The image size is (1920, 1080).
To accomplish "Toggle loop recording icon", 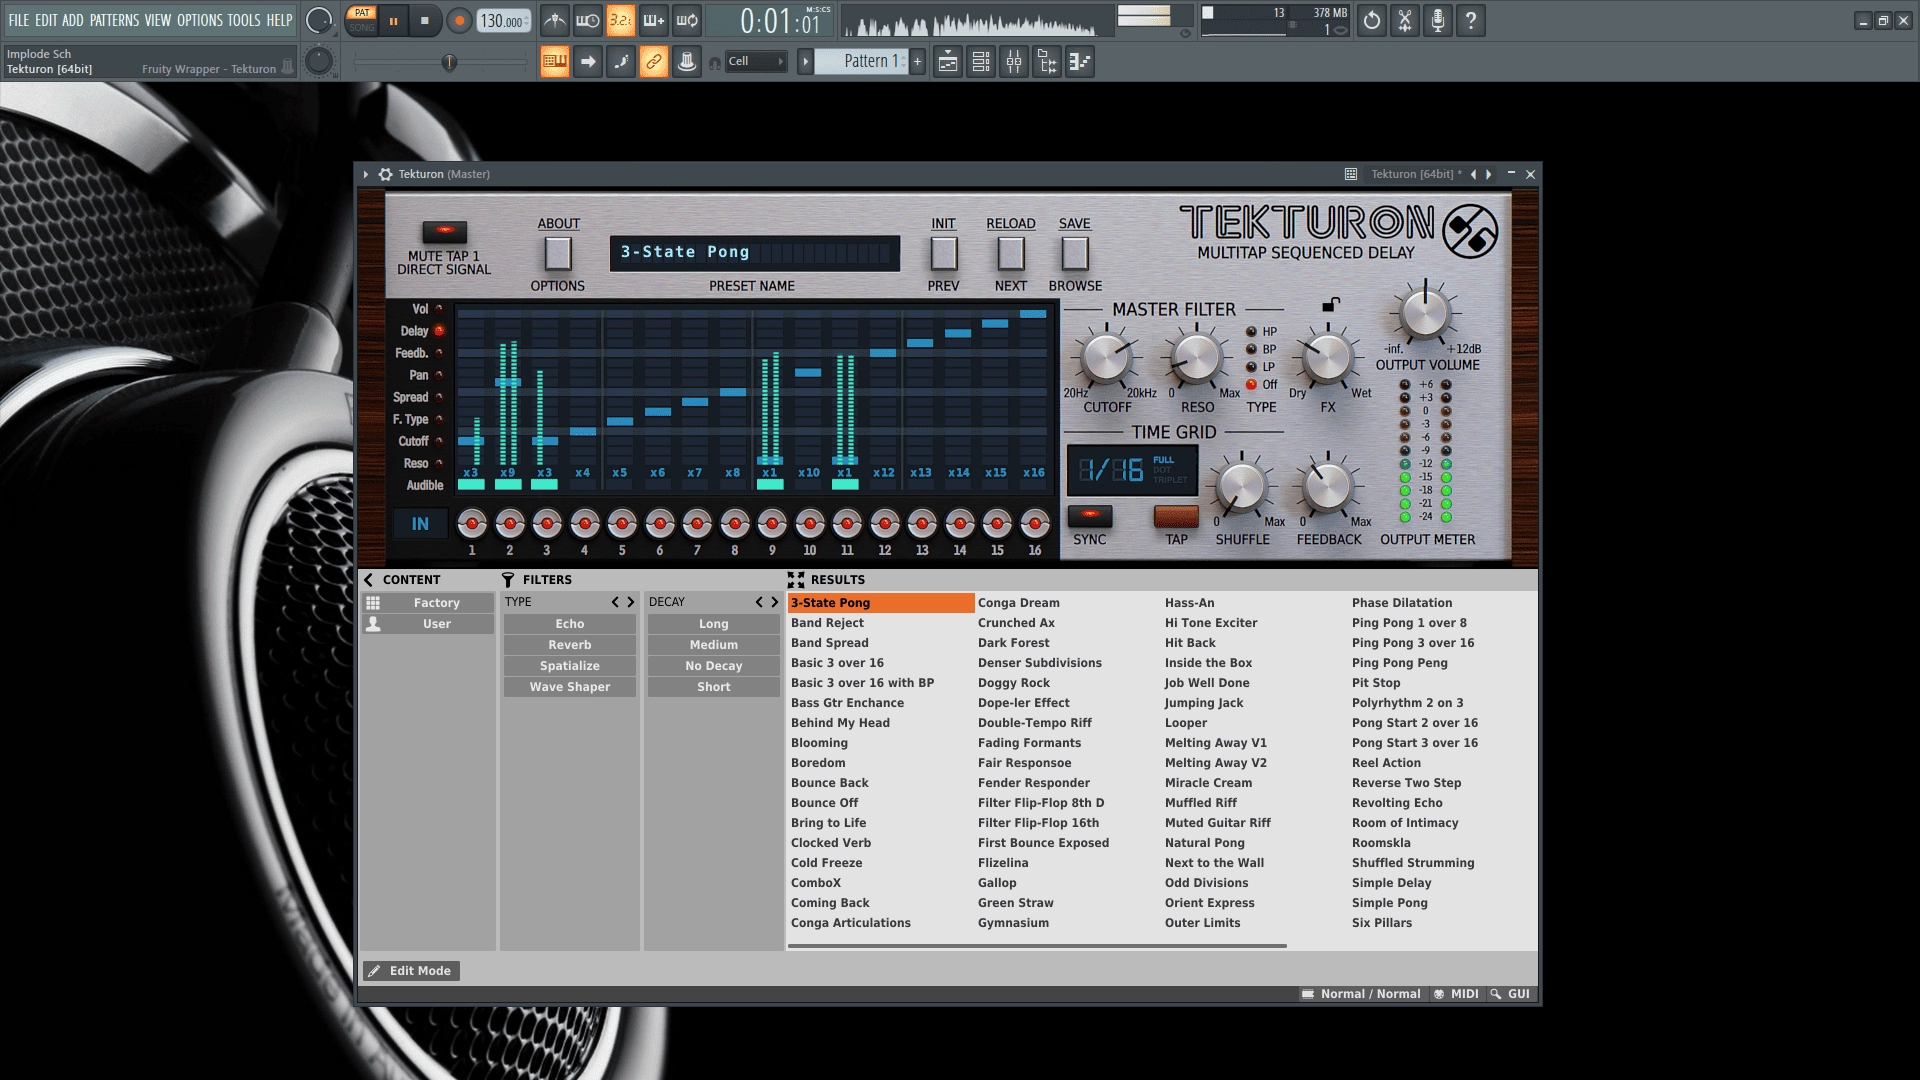I will point(687,20).
